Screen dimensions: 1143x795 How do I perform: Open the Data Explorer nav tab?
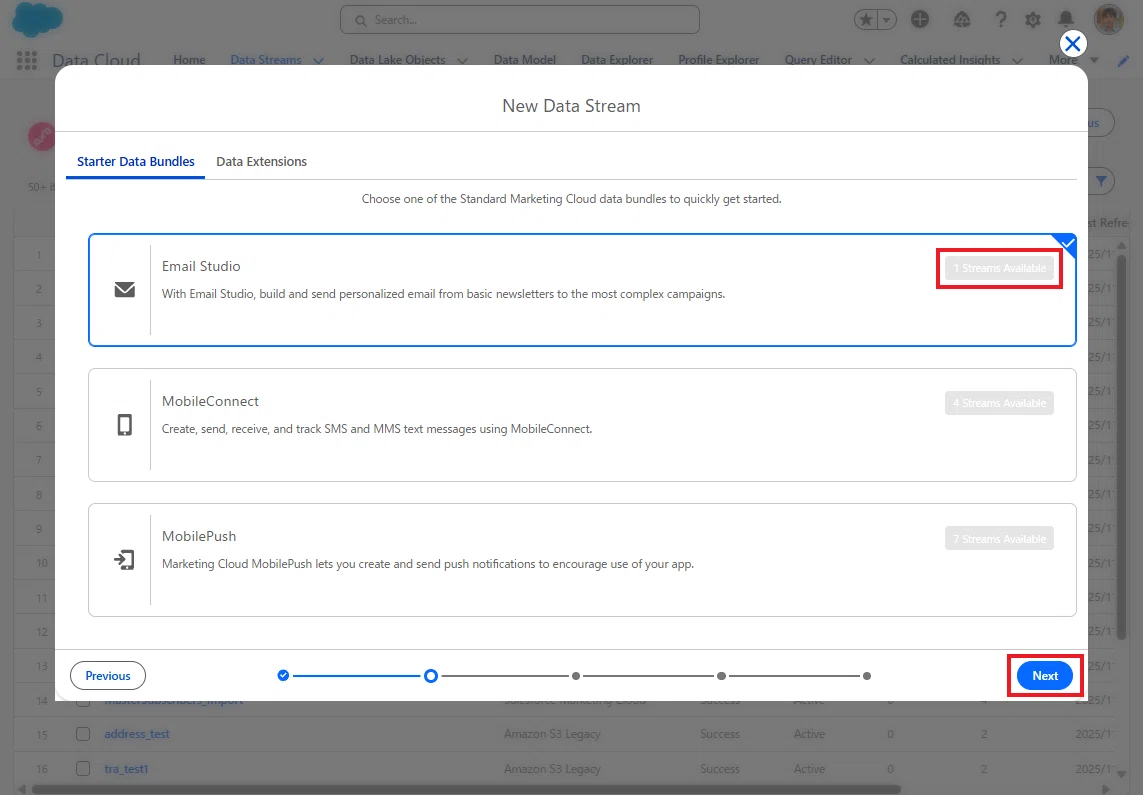point(617,60)
